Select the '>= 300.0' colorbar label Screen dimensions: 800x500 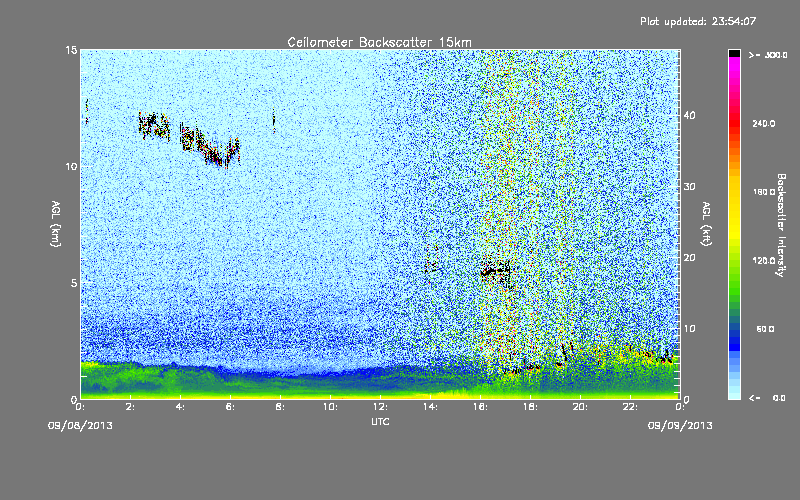768,55
